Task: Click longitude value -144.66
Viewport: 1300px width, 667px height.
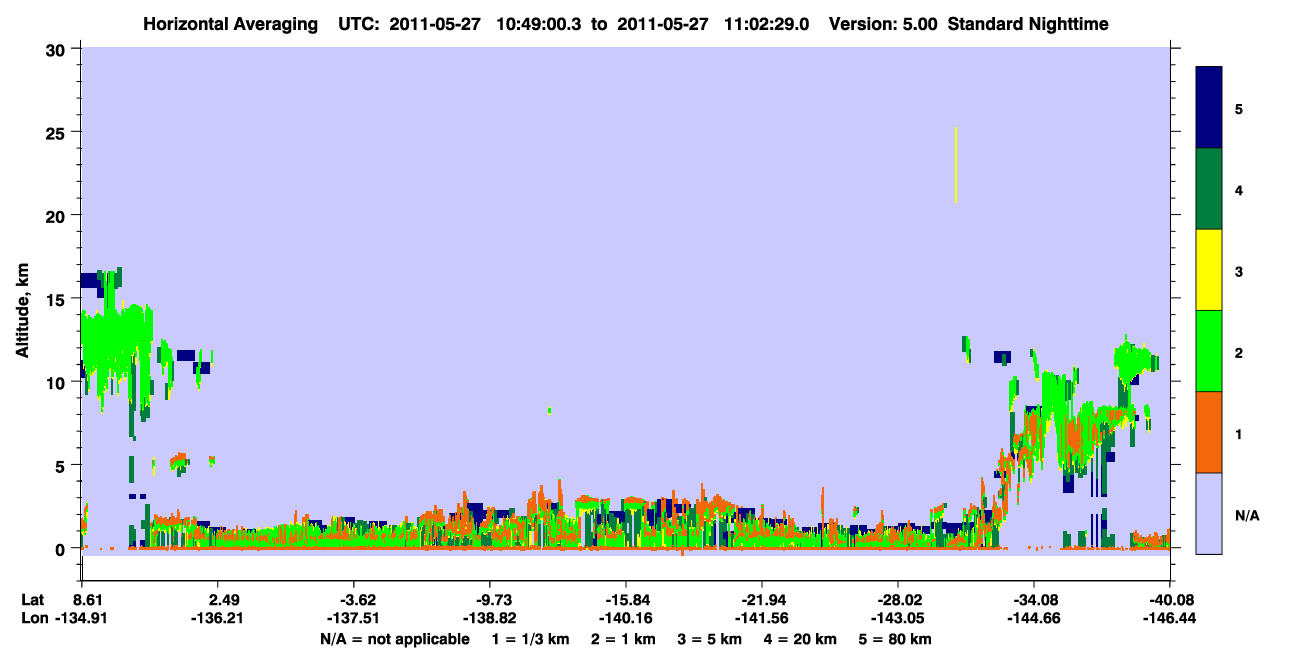Action: click(1035, 618)
